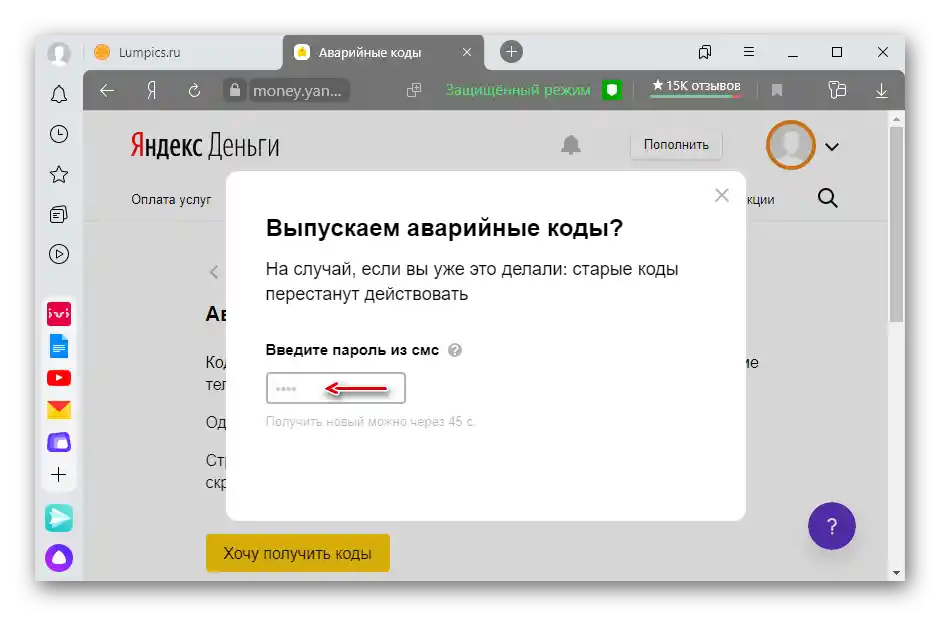Open Yandex home via Я icon

pos(152,91)
